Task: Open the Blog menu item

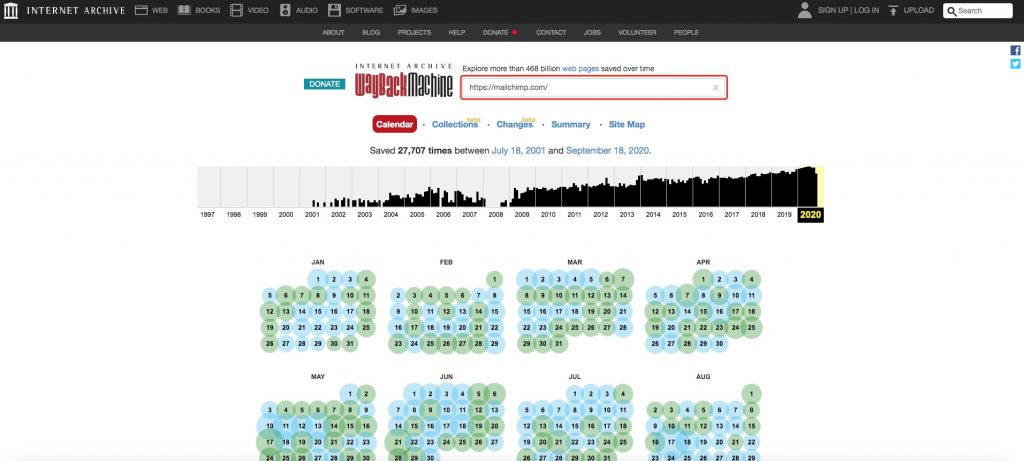Action: tap(371, 33)
